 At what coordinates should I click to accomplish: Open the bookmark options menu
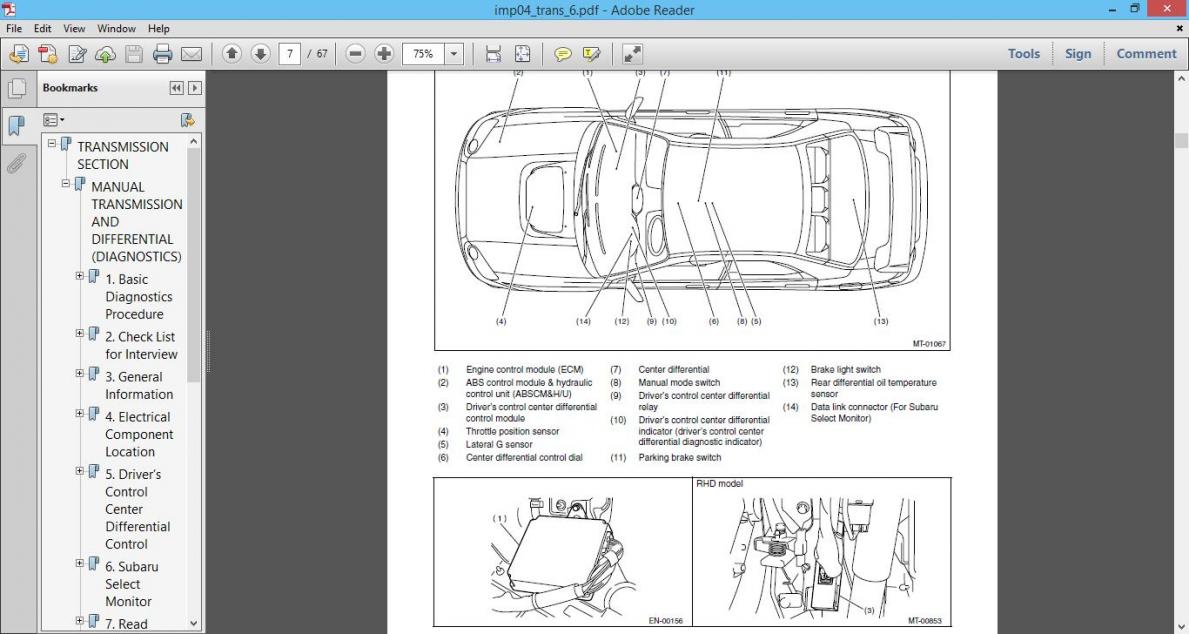[x=51, y=119]
